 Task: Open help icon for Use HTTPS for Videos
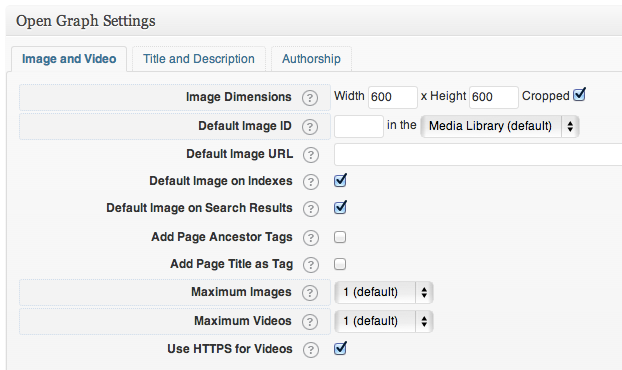[x=311, y=350]
